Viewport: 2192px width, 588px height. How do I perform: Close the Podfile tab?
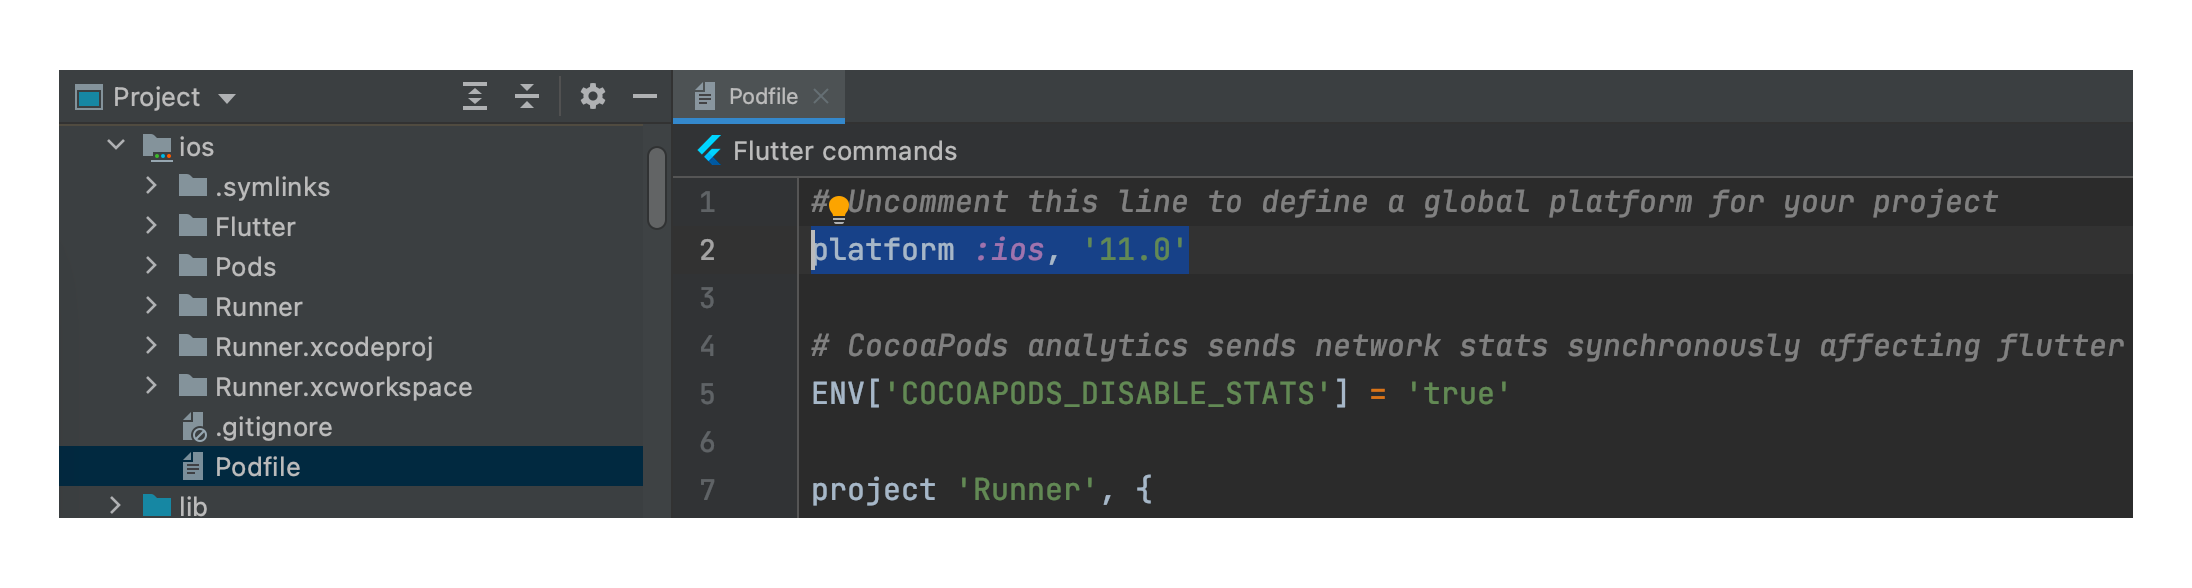point(821,96)
